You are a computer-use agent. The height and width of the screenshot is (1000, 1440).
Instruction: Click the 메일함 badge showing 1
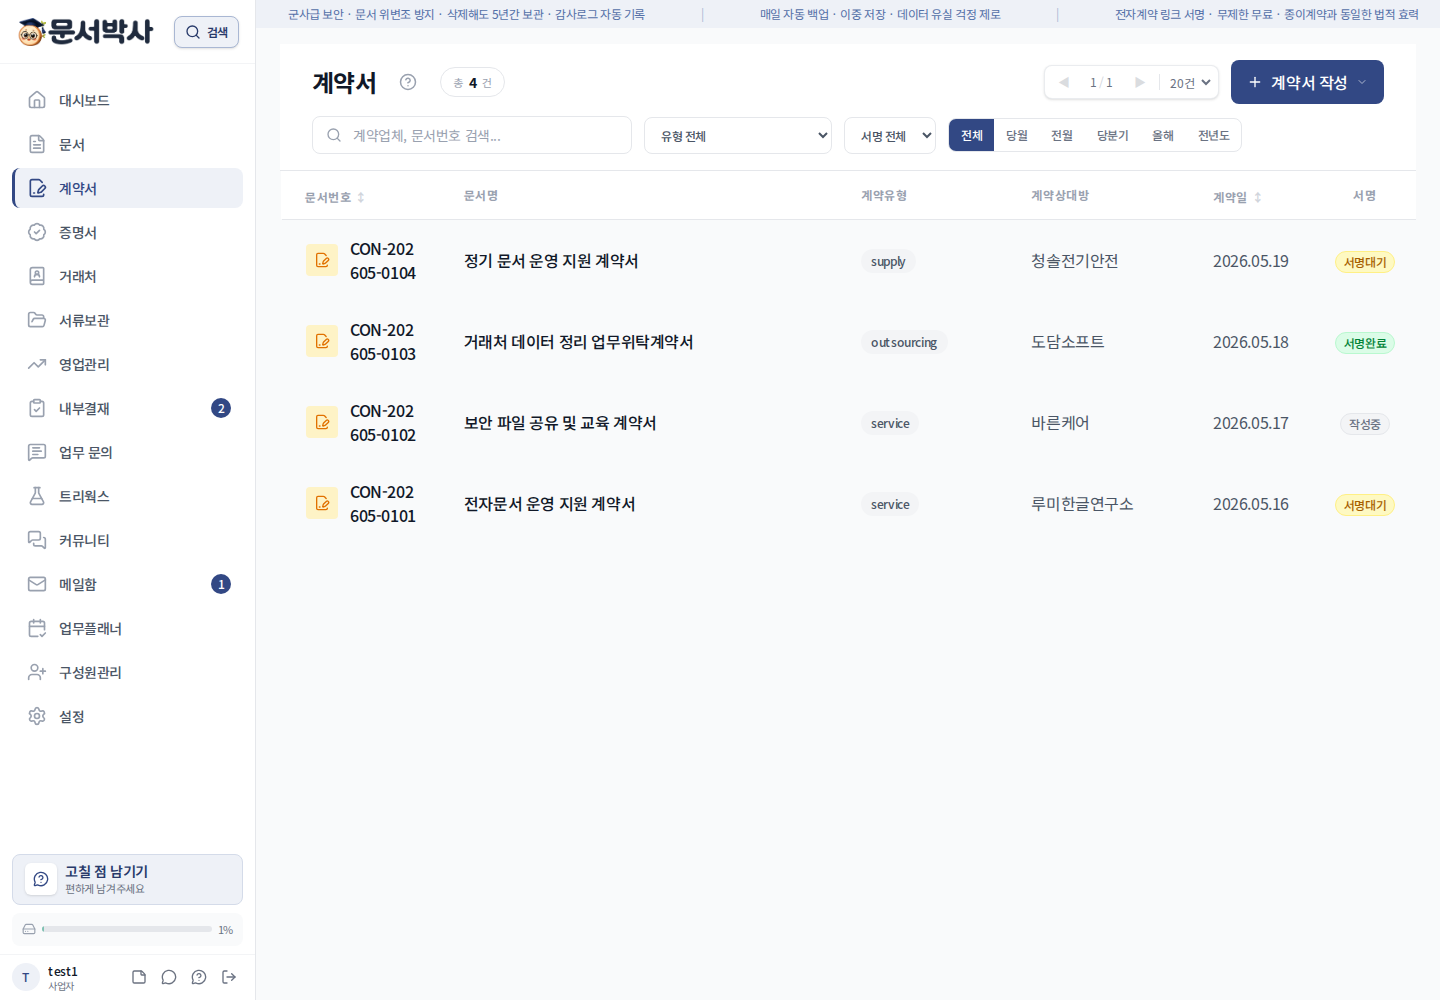pyautogui.click(x=221, y=584)
